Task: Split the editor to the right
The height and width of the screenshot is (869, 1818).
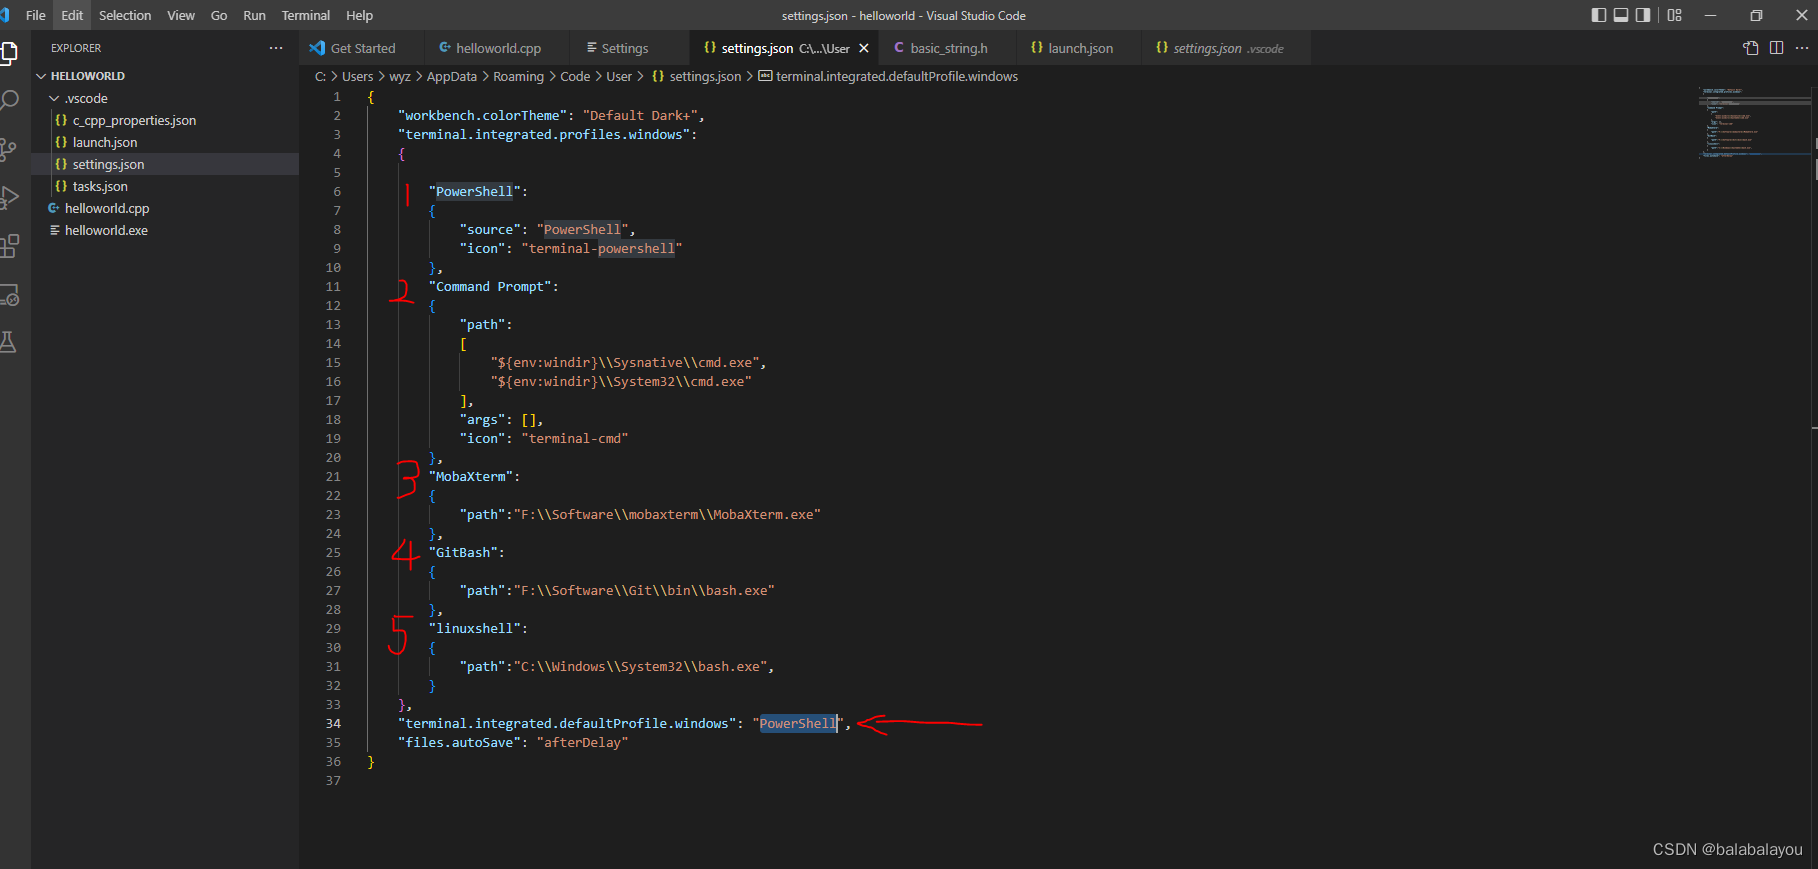Action: (1776, 48)
